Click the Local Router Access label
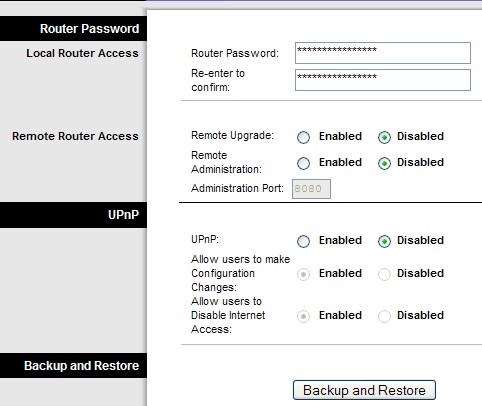The image size is (482, 406). tap(82, 53)
